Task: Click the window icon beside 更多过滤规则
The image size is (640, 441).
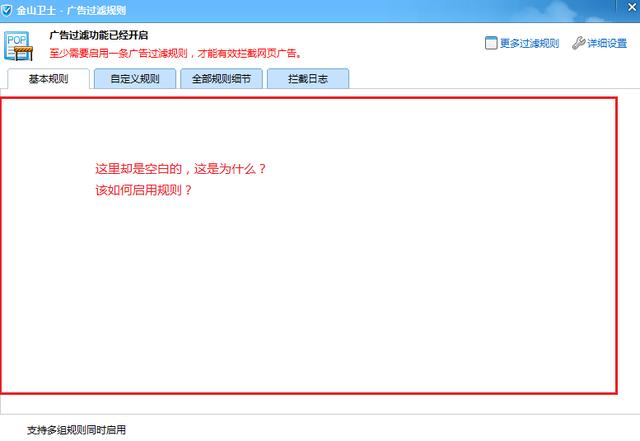Action: pos(491,43)
